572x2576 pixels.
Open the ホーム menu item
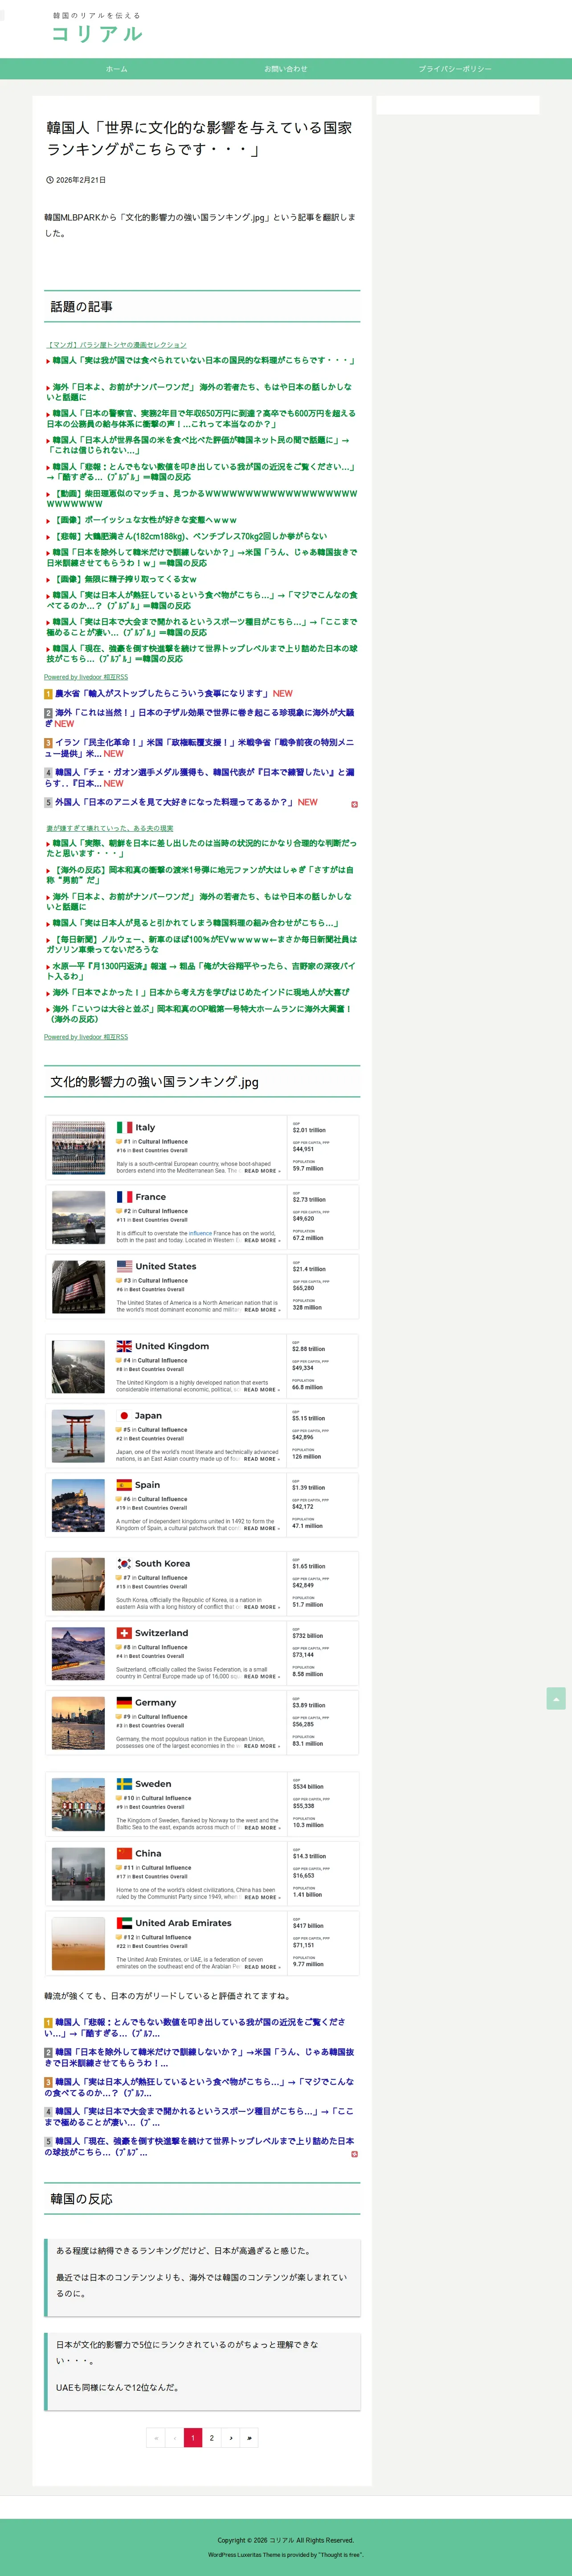coord(117,69)
